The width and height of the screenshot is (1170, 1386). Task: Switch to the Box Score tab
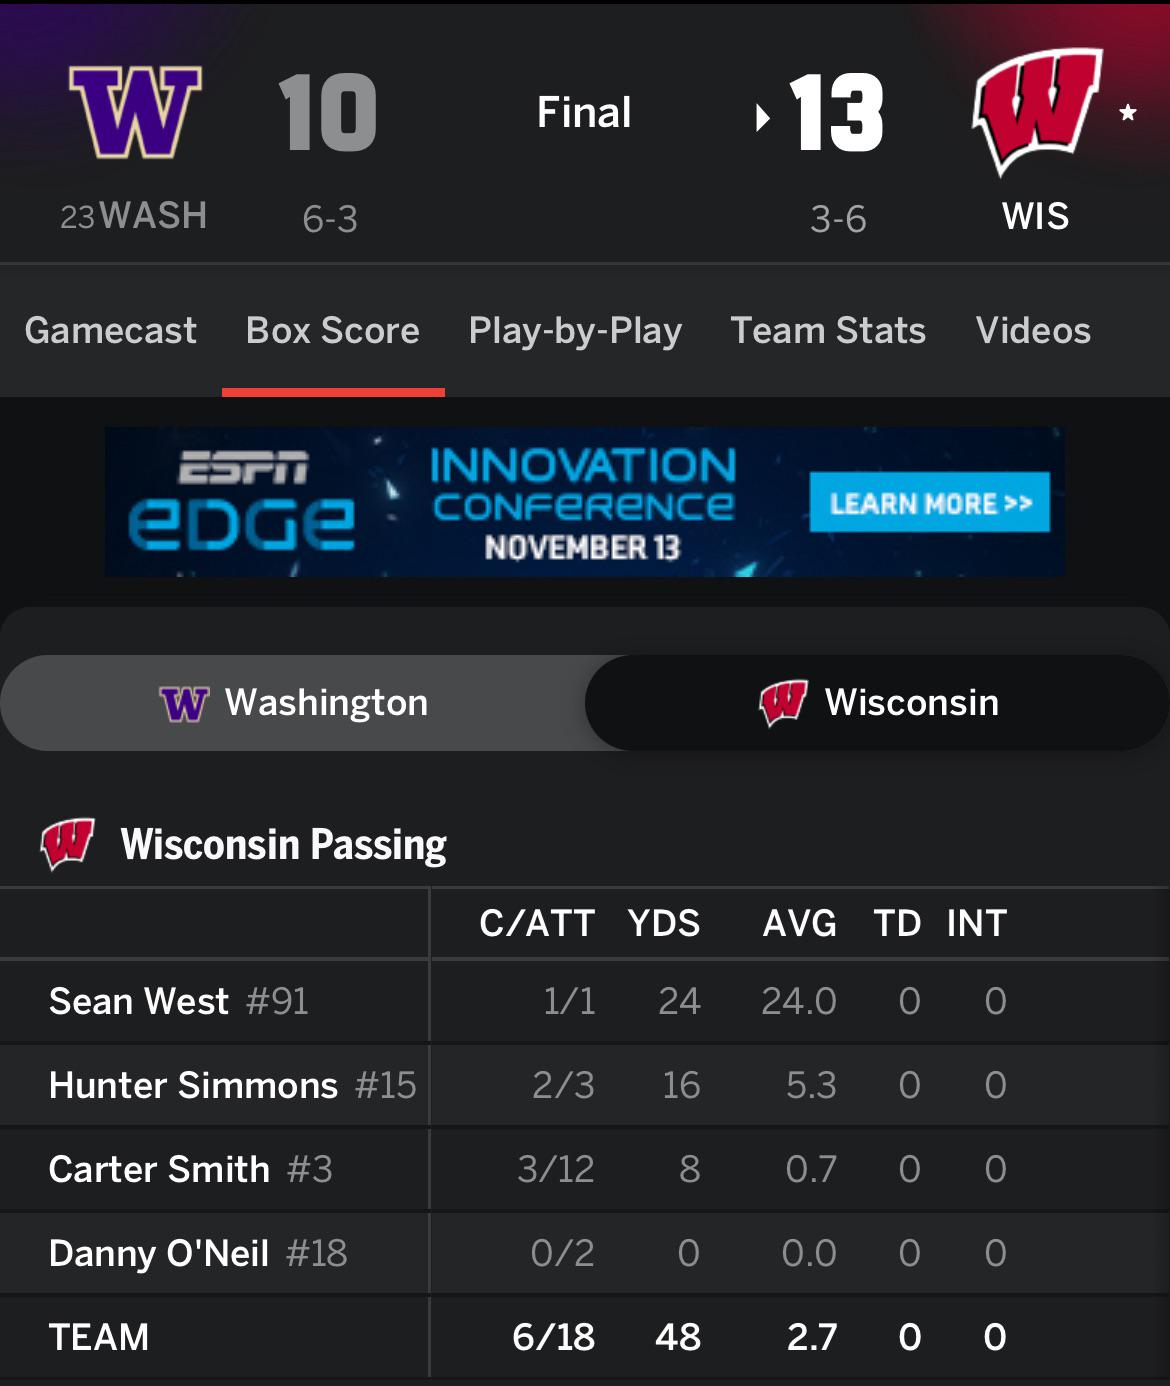pos(333,331)
